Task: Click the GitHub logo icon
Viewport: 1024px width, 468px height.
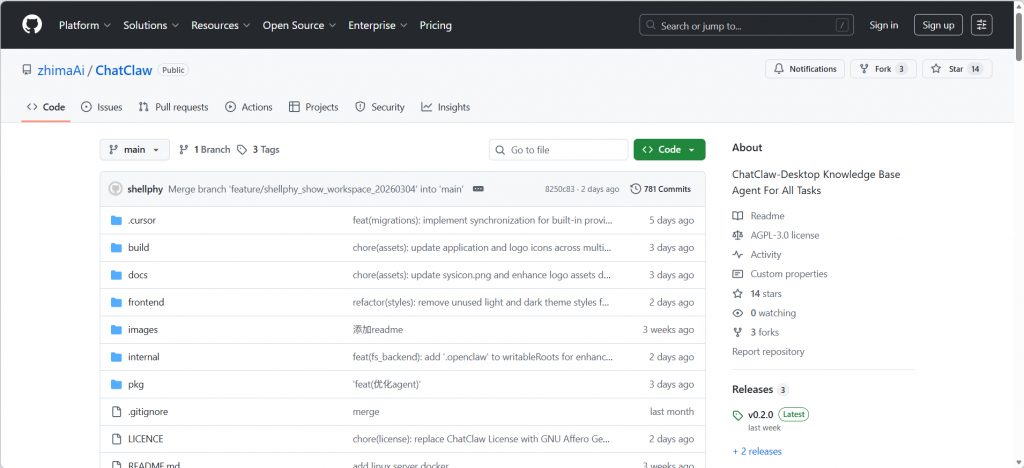Action: (32, 24)
